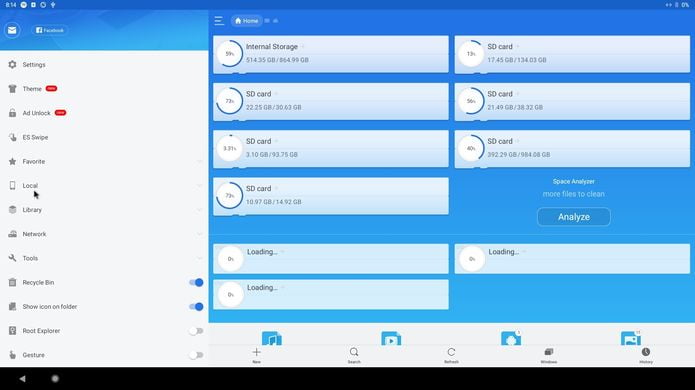The height and width of the screenshot is (390, 695).
Task: Click the Root Explorer icon
Action: point(12,331)
